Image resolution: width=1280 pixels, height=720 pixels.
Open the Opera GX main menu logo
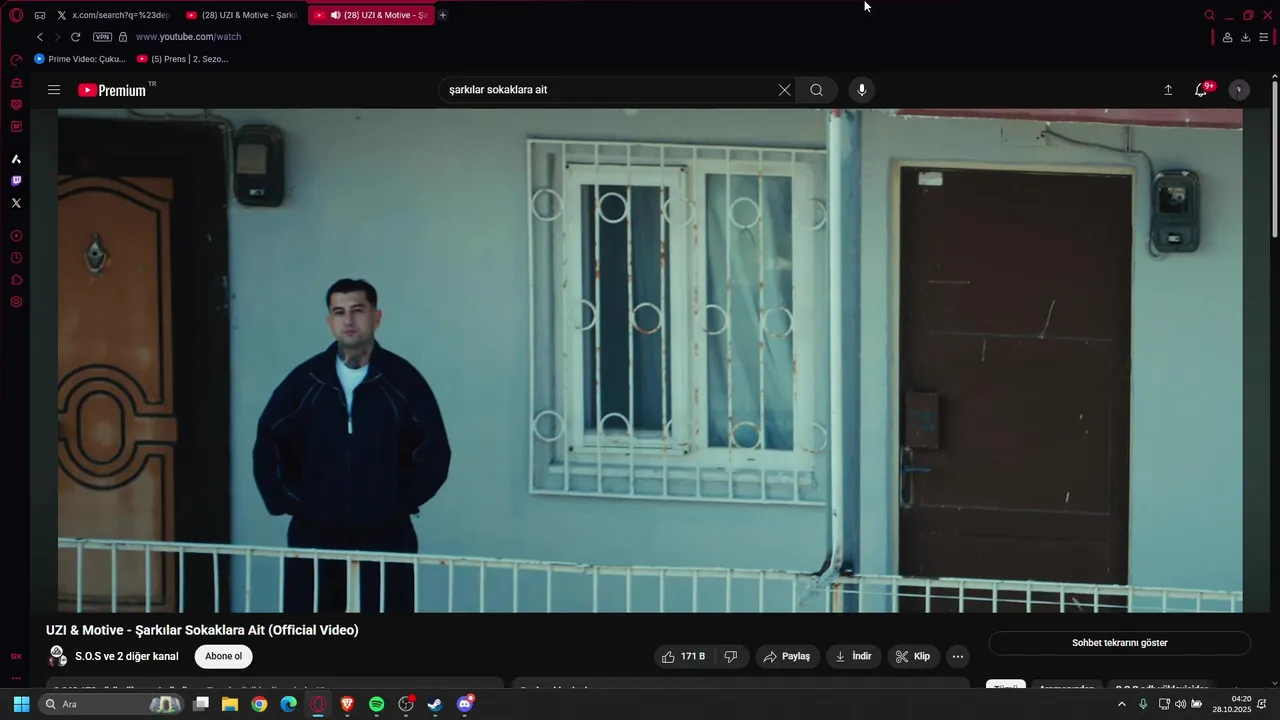click(16, 15)
